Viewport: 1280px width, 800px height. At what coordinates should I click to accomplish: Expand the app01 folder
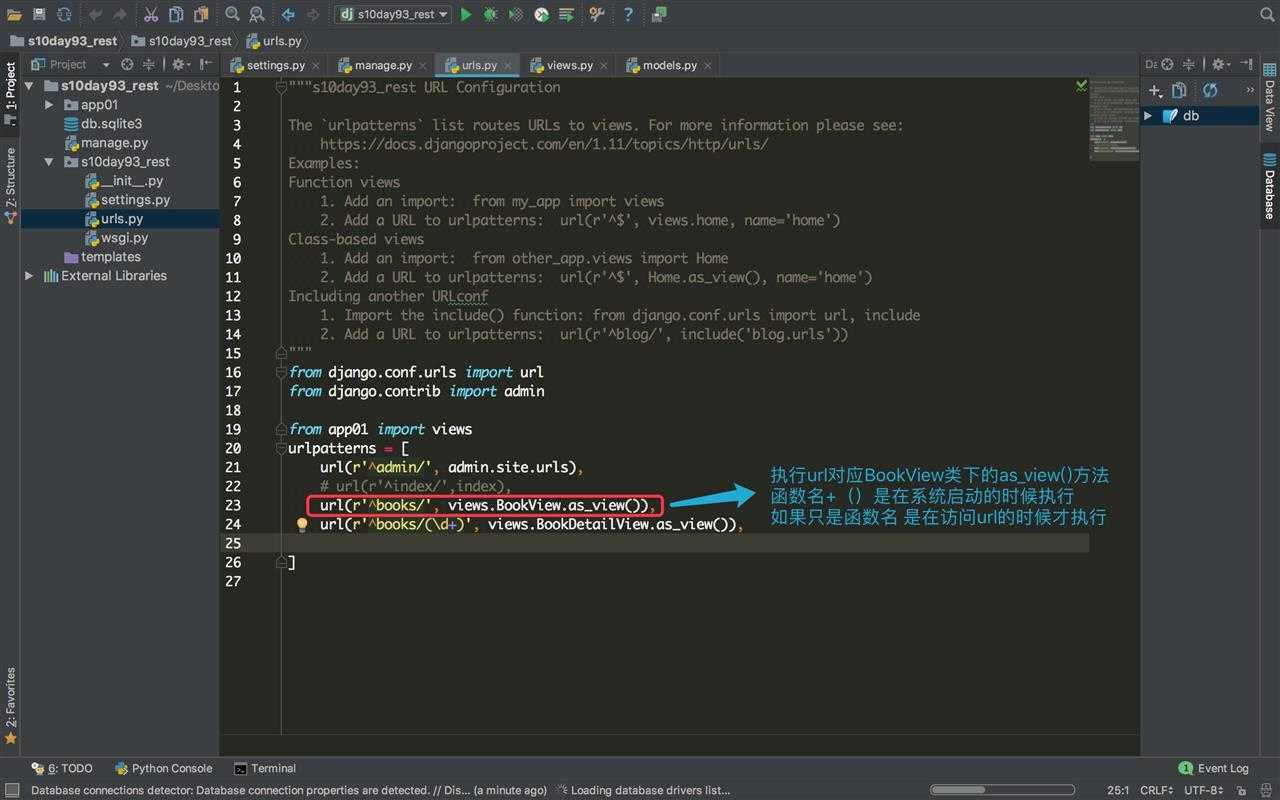(x=49, y=104)
